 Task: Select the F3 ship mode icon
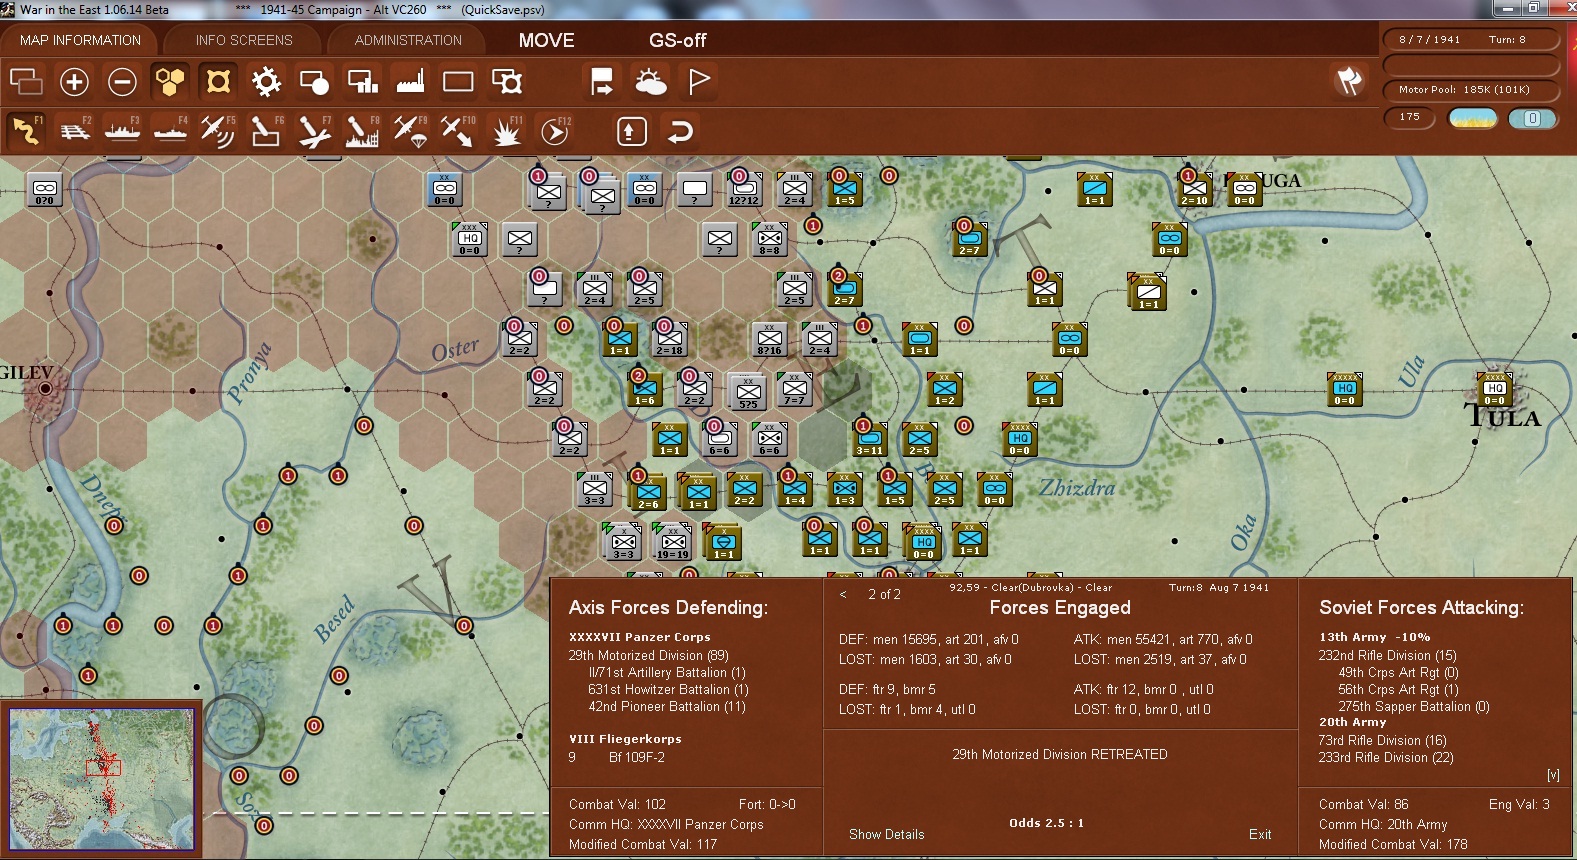click(x=123, y=131)
